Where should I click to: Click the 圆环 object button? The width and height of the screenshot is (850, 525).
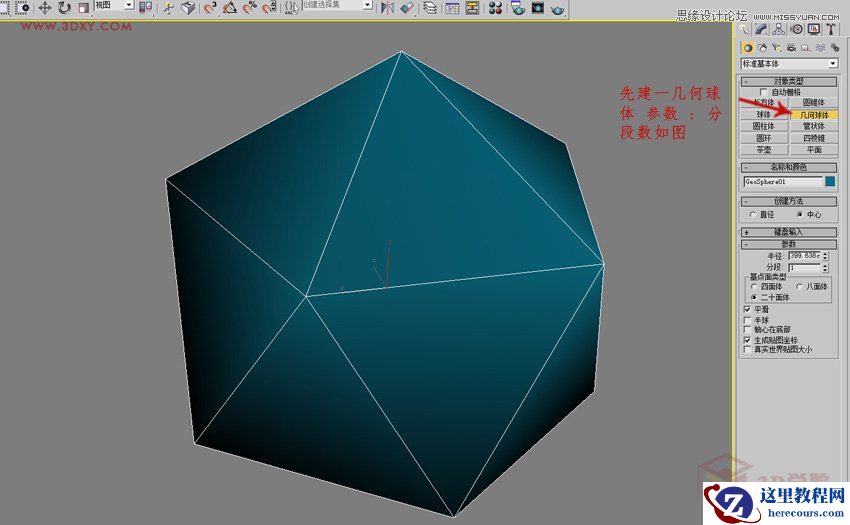coord(764,138)
